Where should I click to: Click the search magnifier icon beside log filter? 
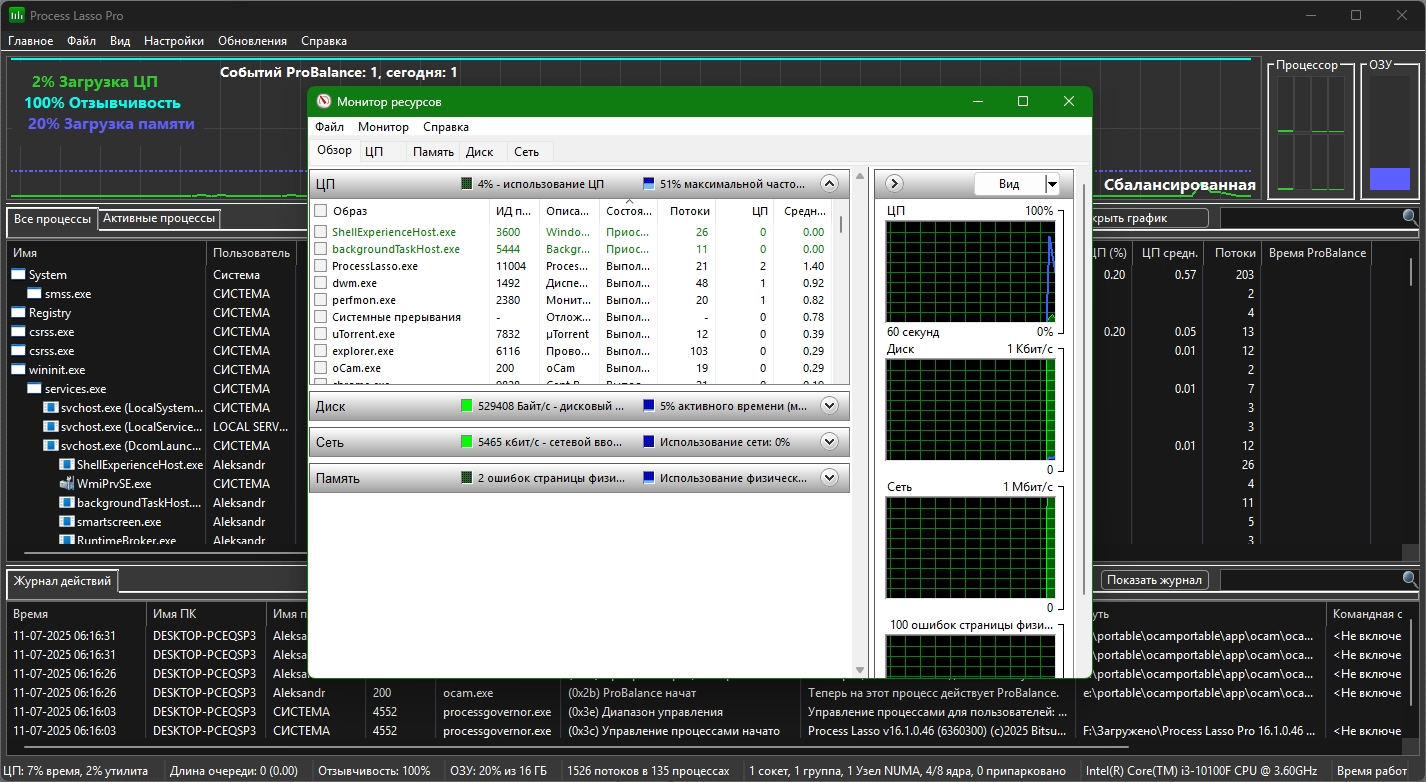(x=1409, y=580)
